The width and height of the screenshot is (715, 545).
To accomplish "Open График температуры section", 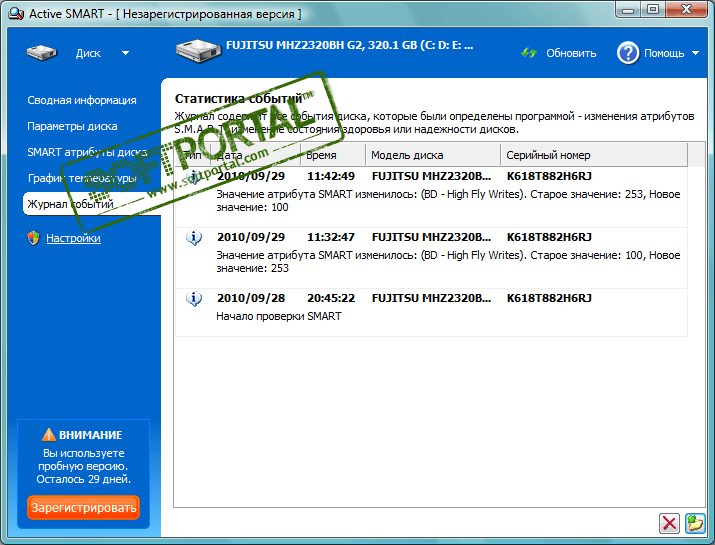I will pyautogui.click(x=82, y=178).
